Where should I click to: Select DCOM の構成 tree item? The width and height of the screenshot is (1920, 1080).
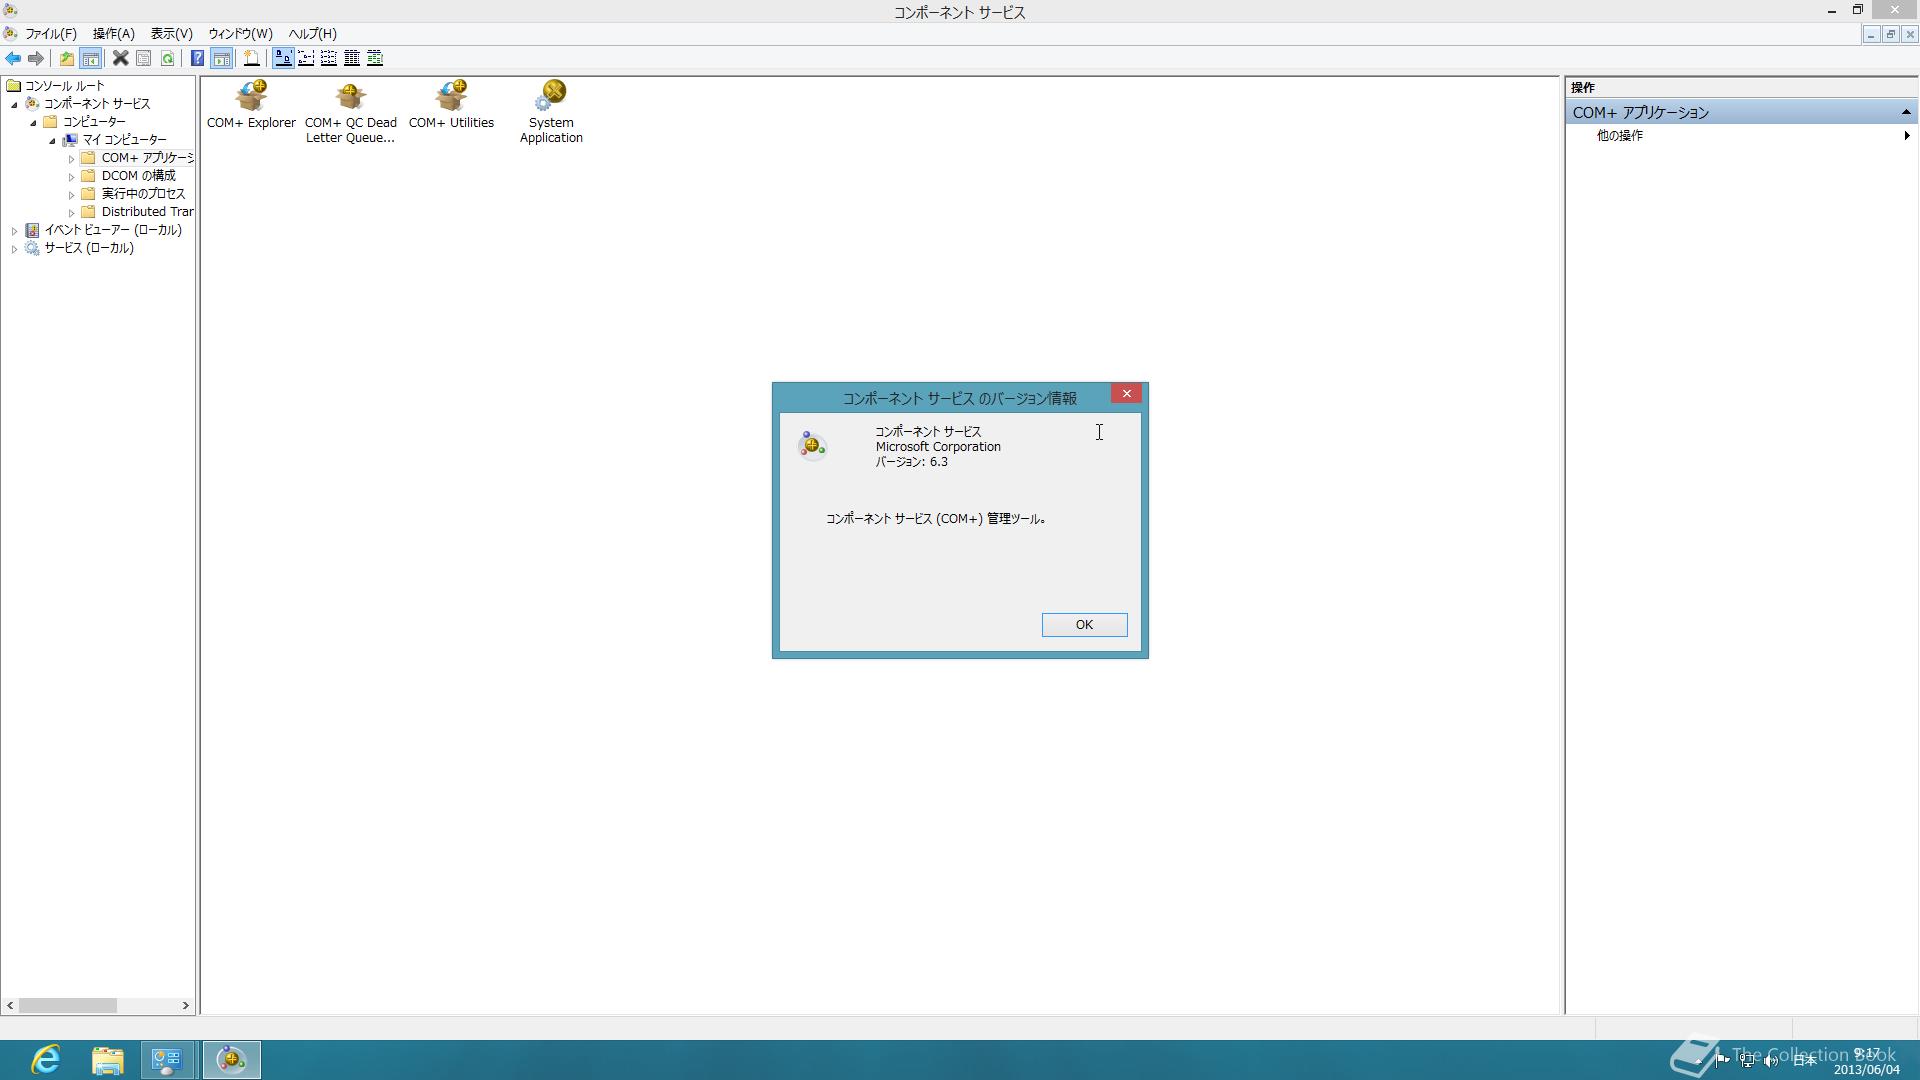point(138,176)
